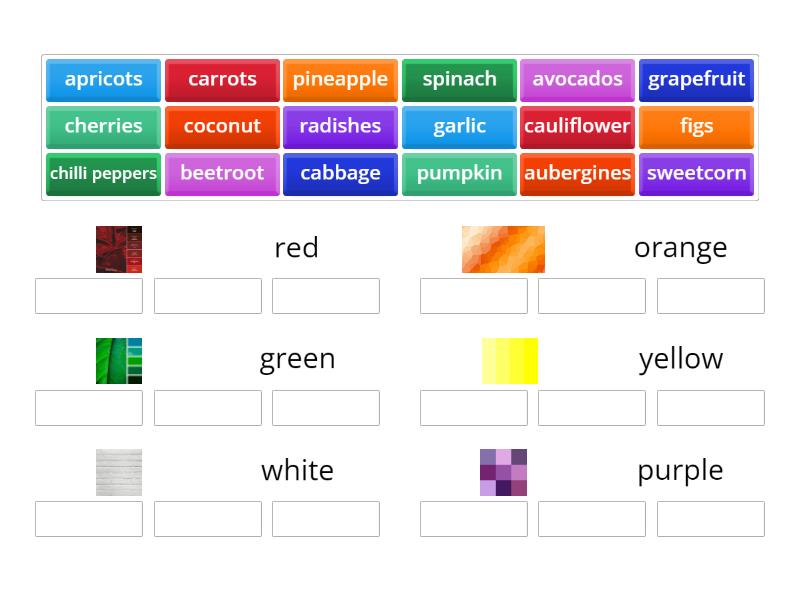
Task: Select the chilli peppers tile
Action: pyautogui.click(x=103, y=174)
